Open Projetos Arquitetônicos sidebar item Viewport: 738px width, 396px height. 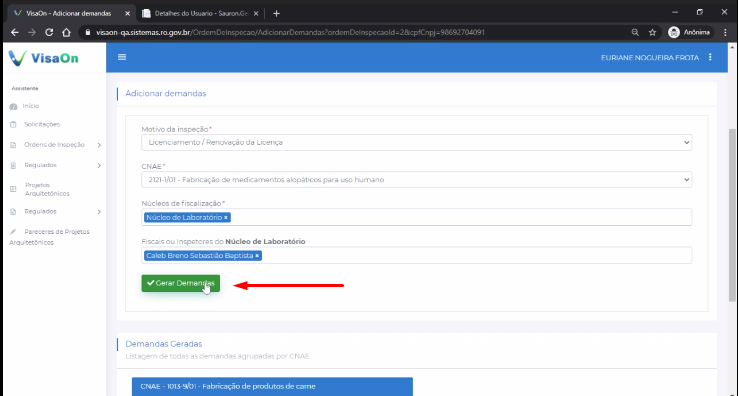[47, 189]
